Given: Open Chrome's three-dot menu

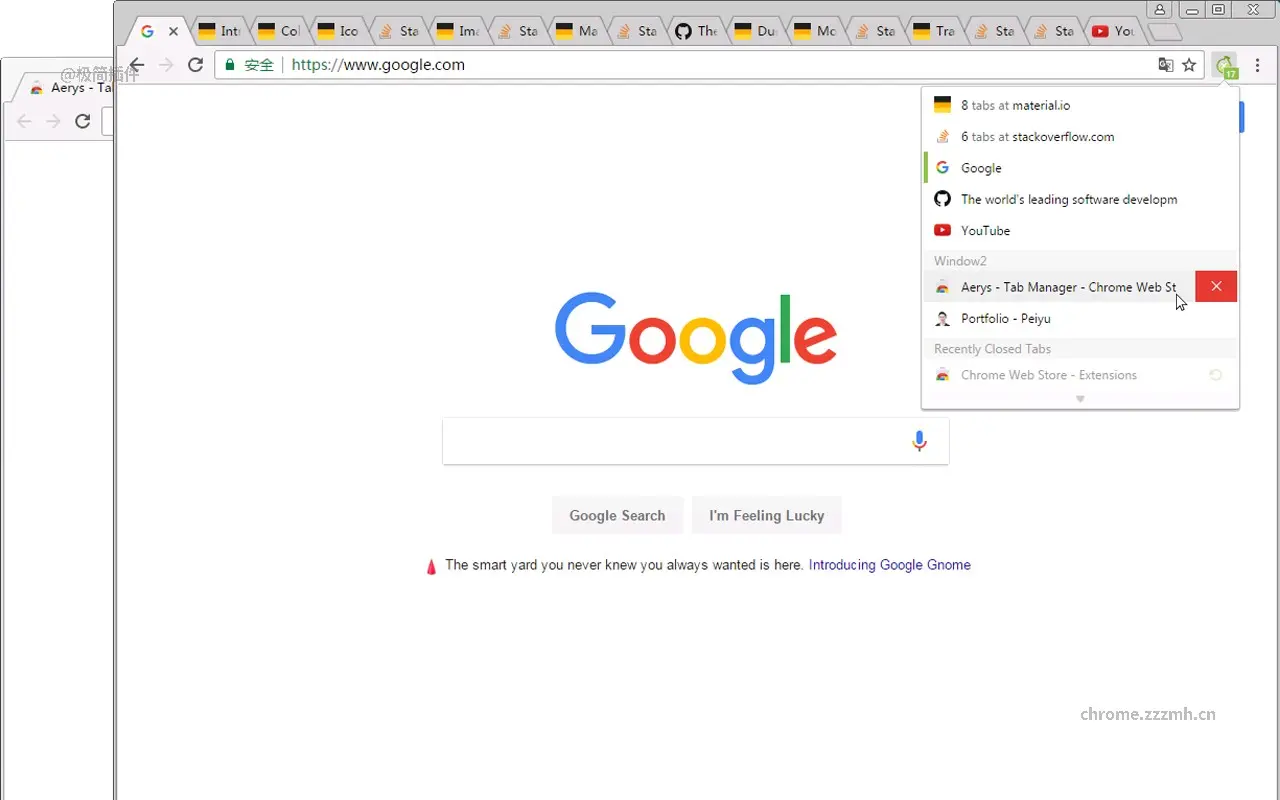Looking at the screenshot, I should (x=1257, y=65).
